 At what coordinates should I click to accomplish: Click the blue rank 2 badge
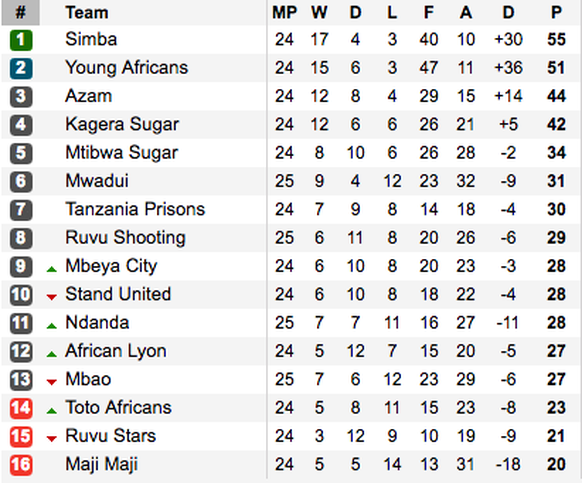pyautogui.click(x=21, y=68)
